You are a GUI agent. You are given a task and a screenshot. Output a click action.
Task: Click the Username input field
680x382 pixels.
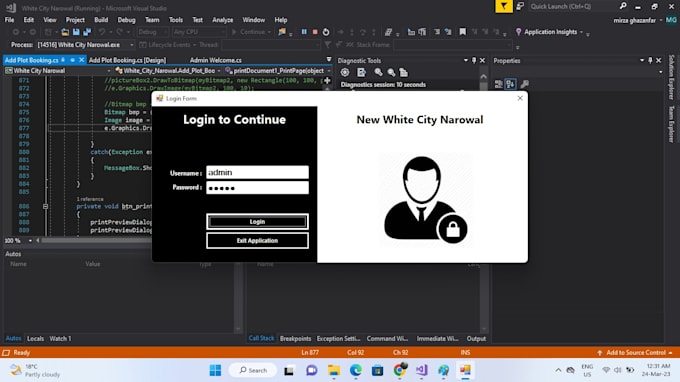[257, 172]
